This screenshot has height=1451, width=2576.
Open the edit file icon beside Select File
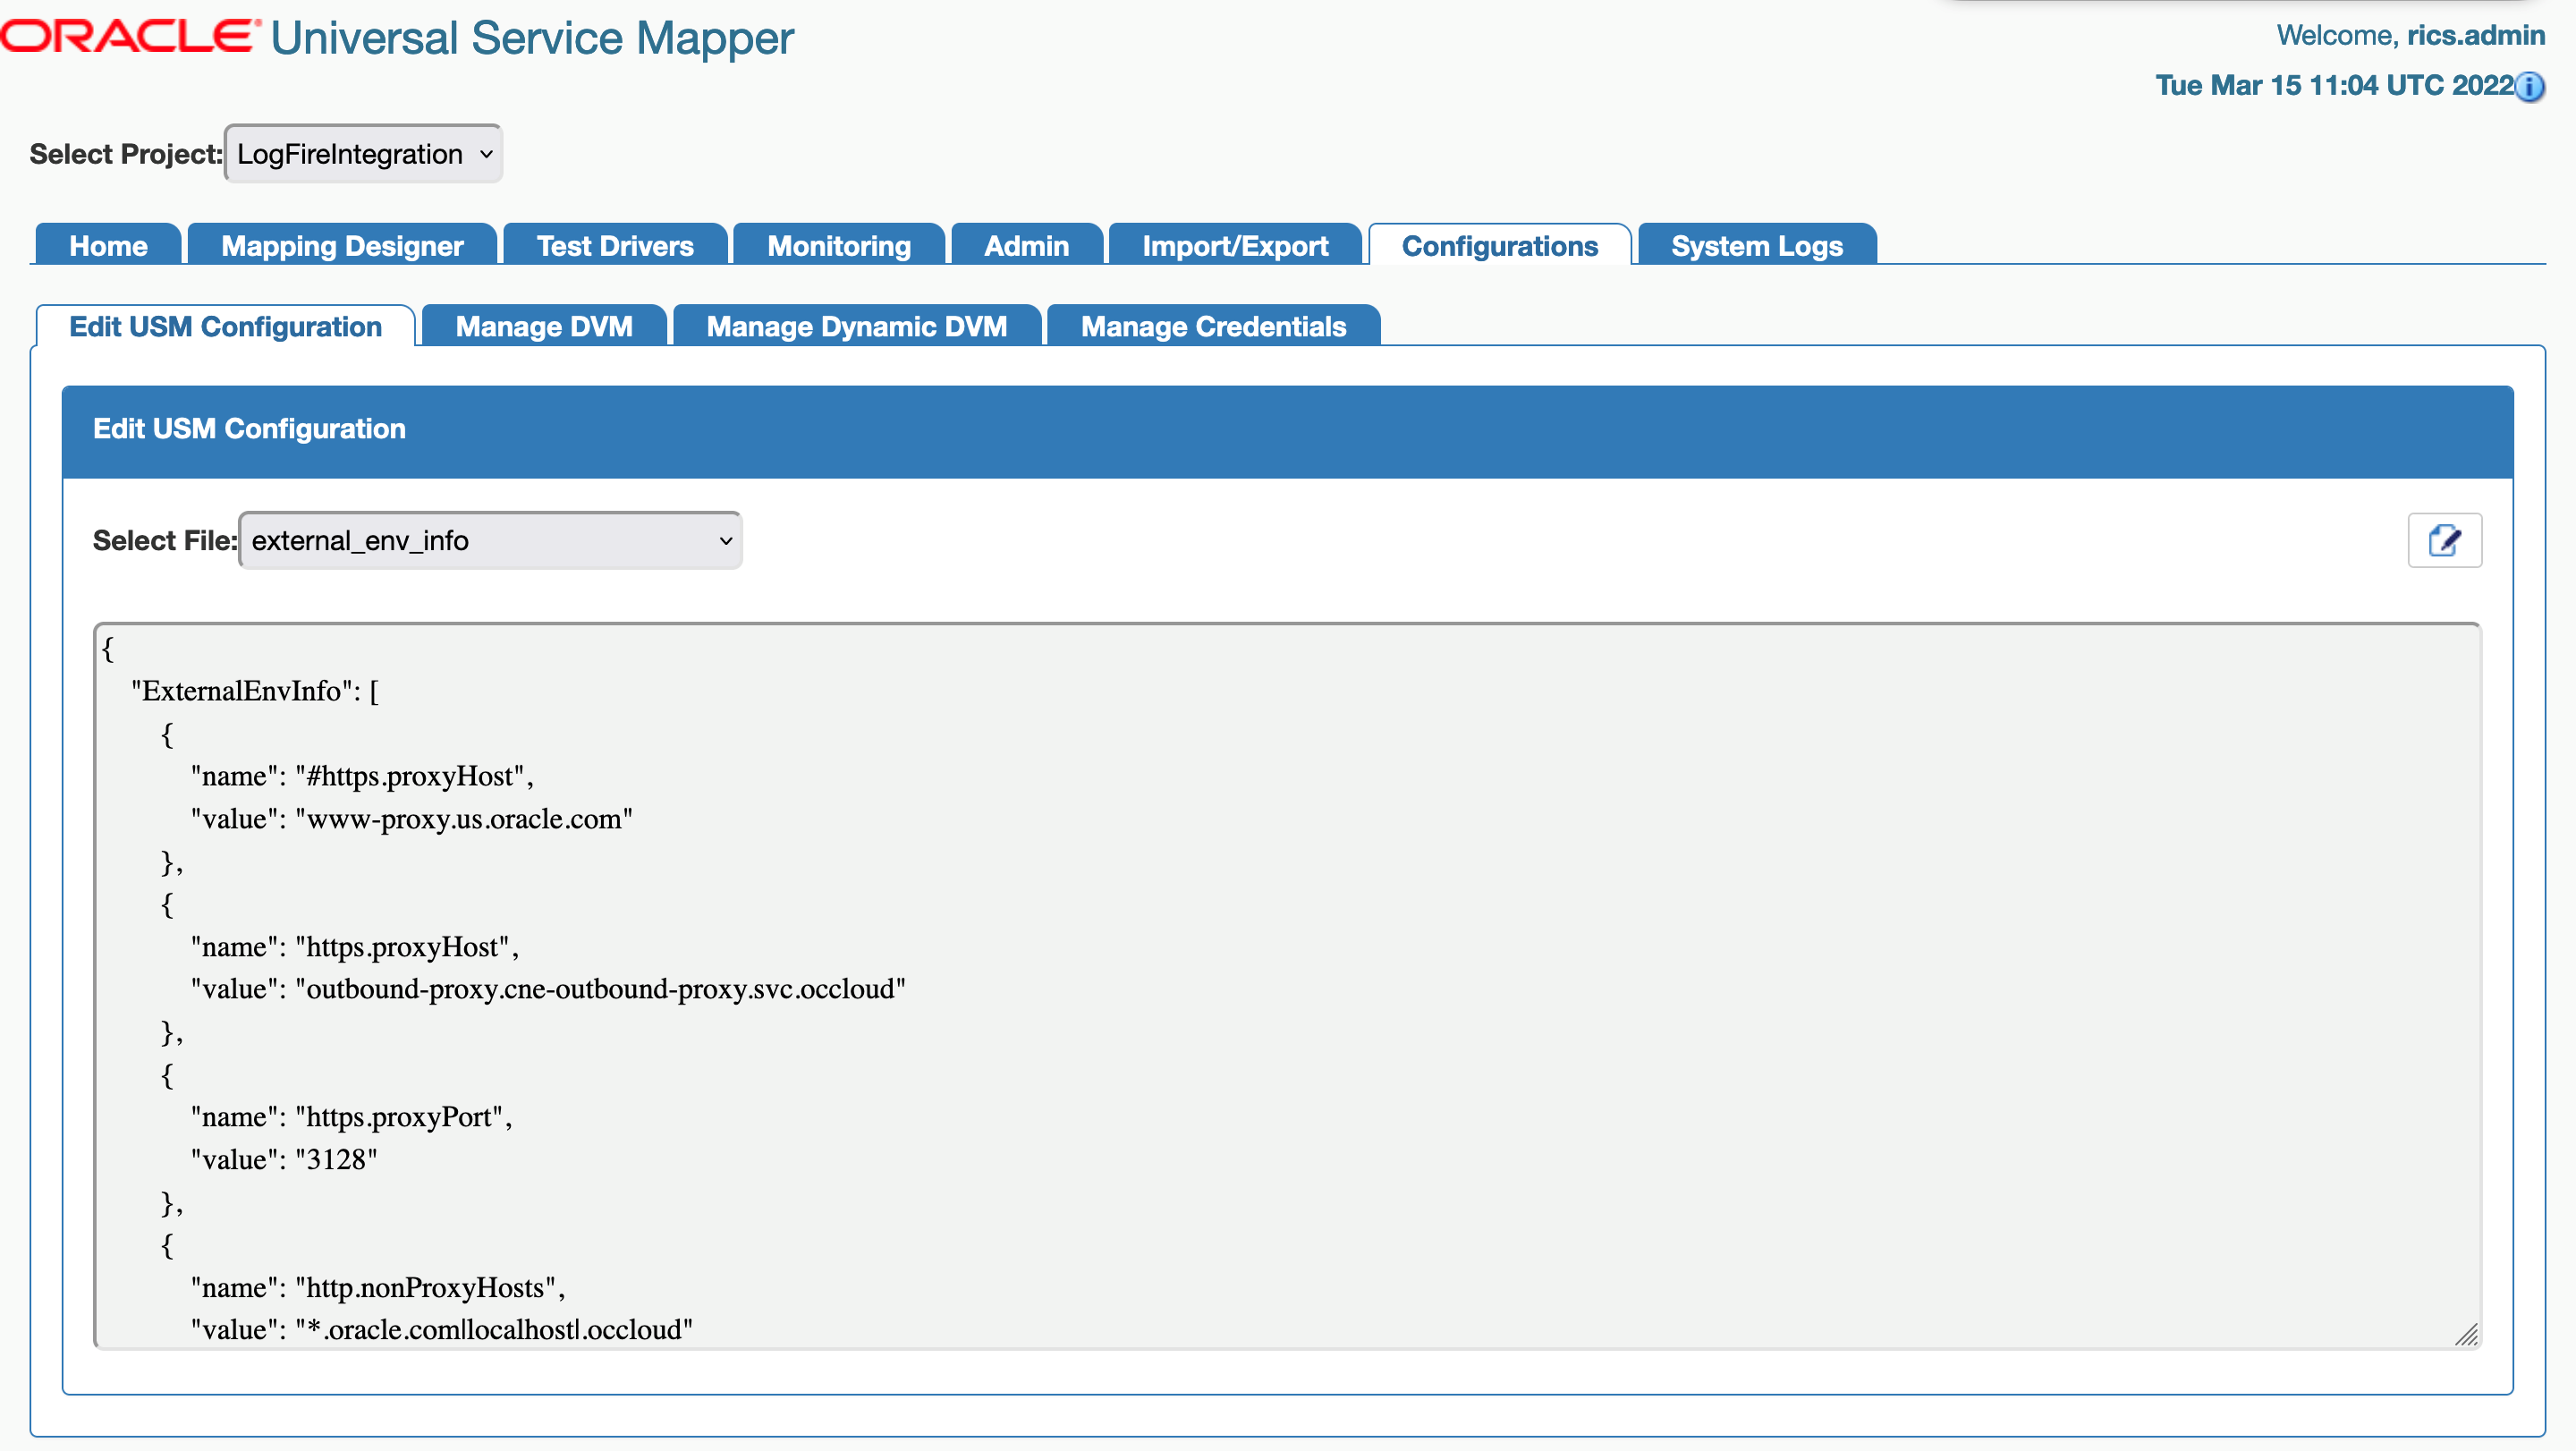(x=2445, y=540)
